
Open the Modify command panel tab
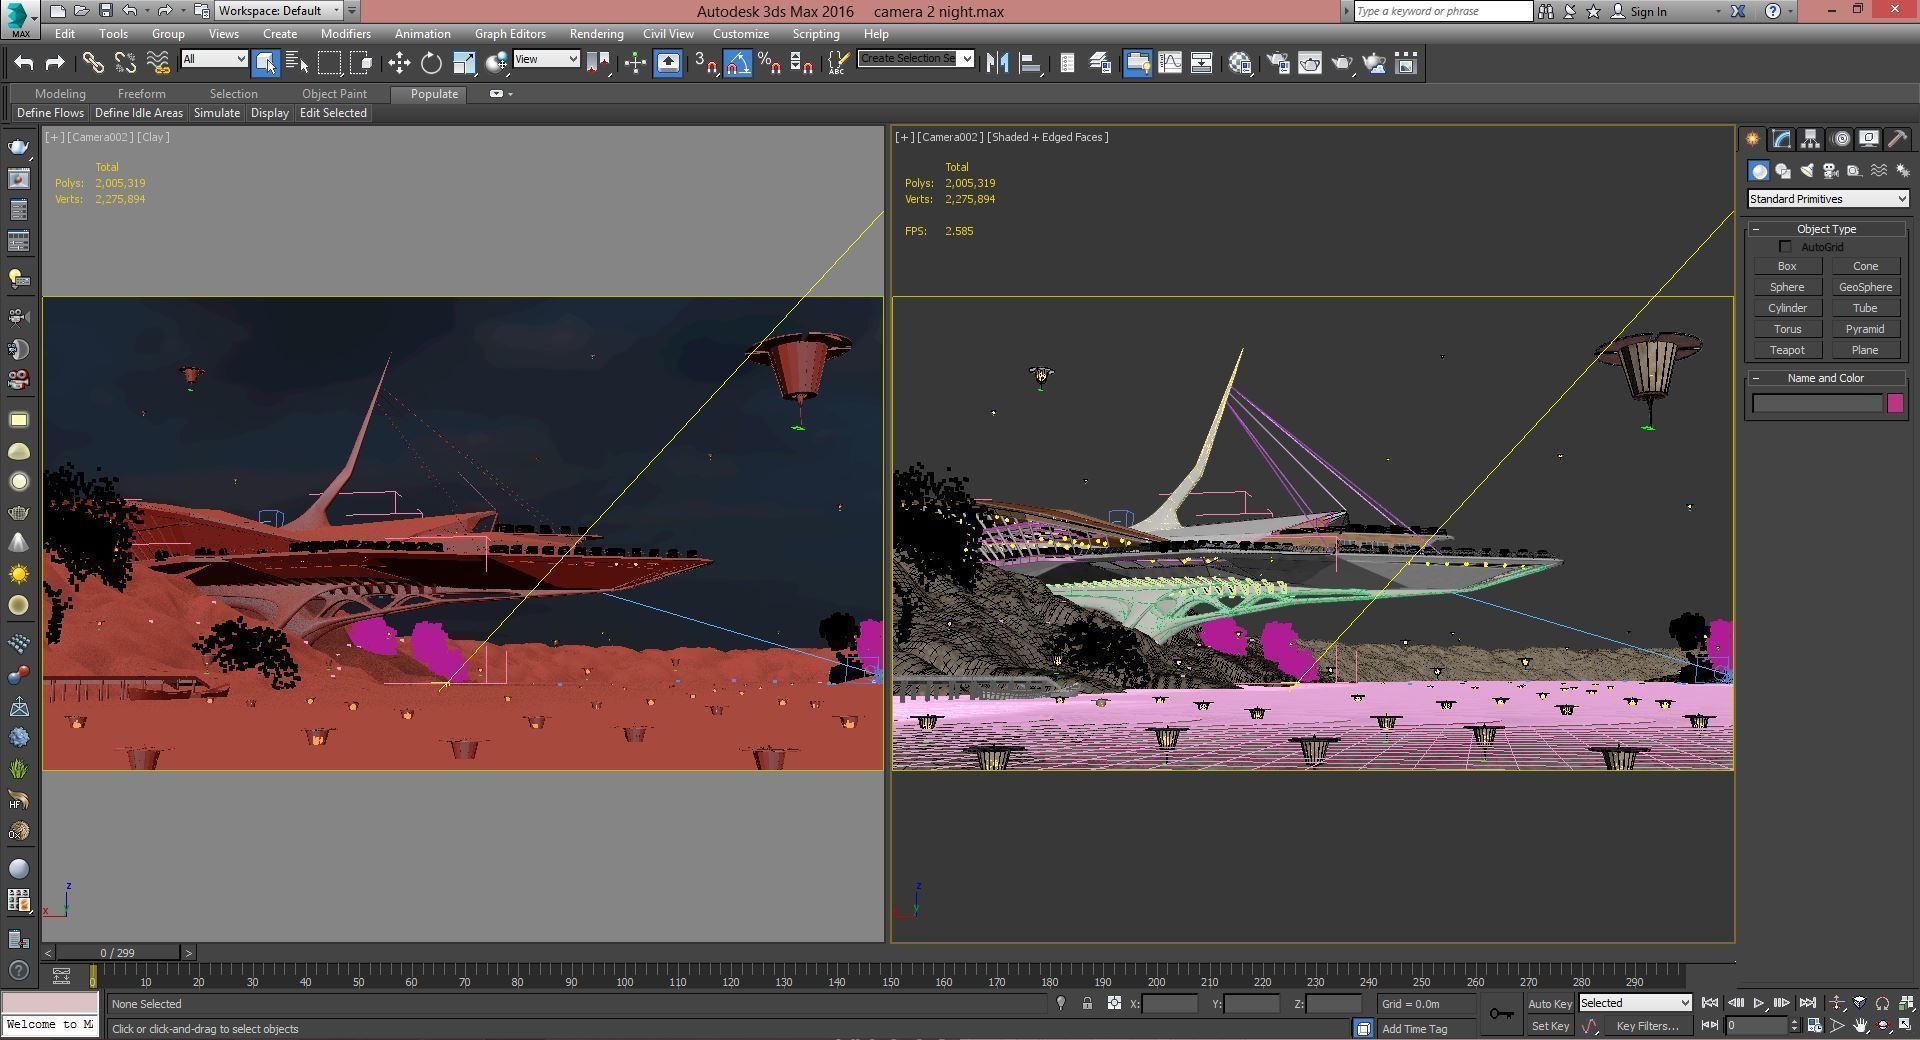pos(1781,139)
